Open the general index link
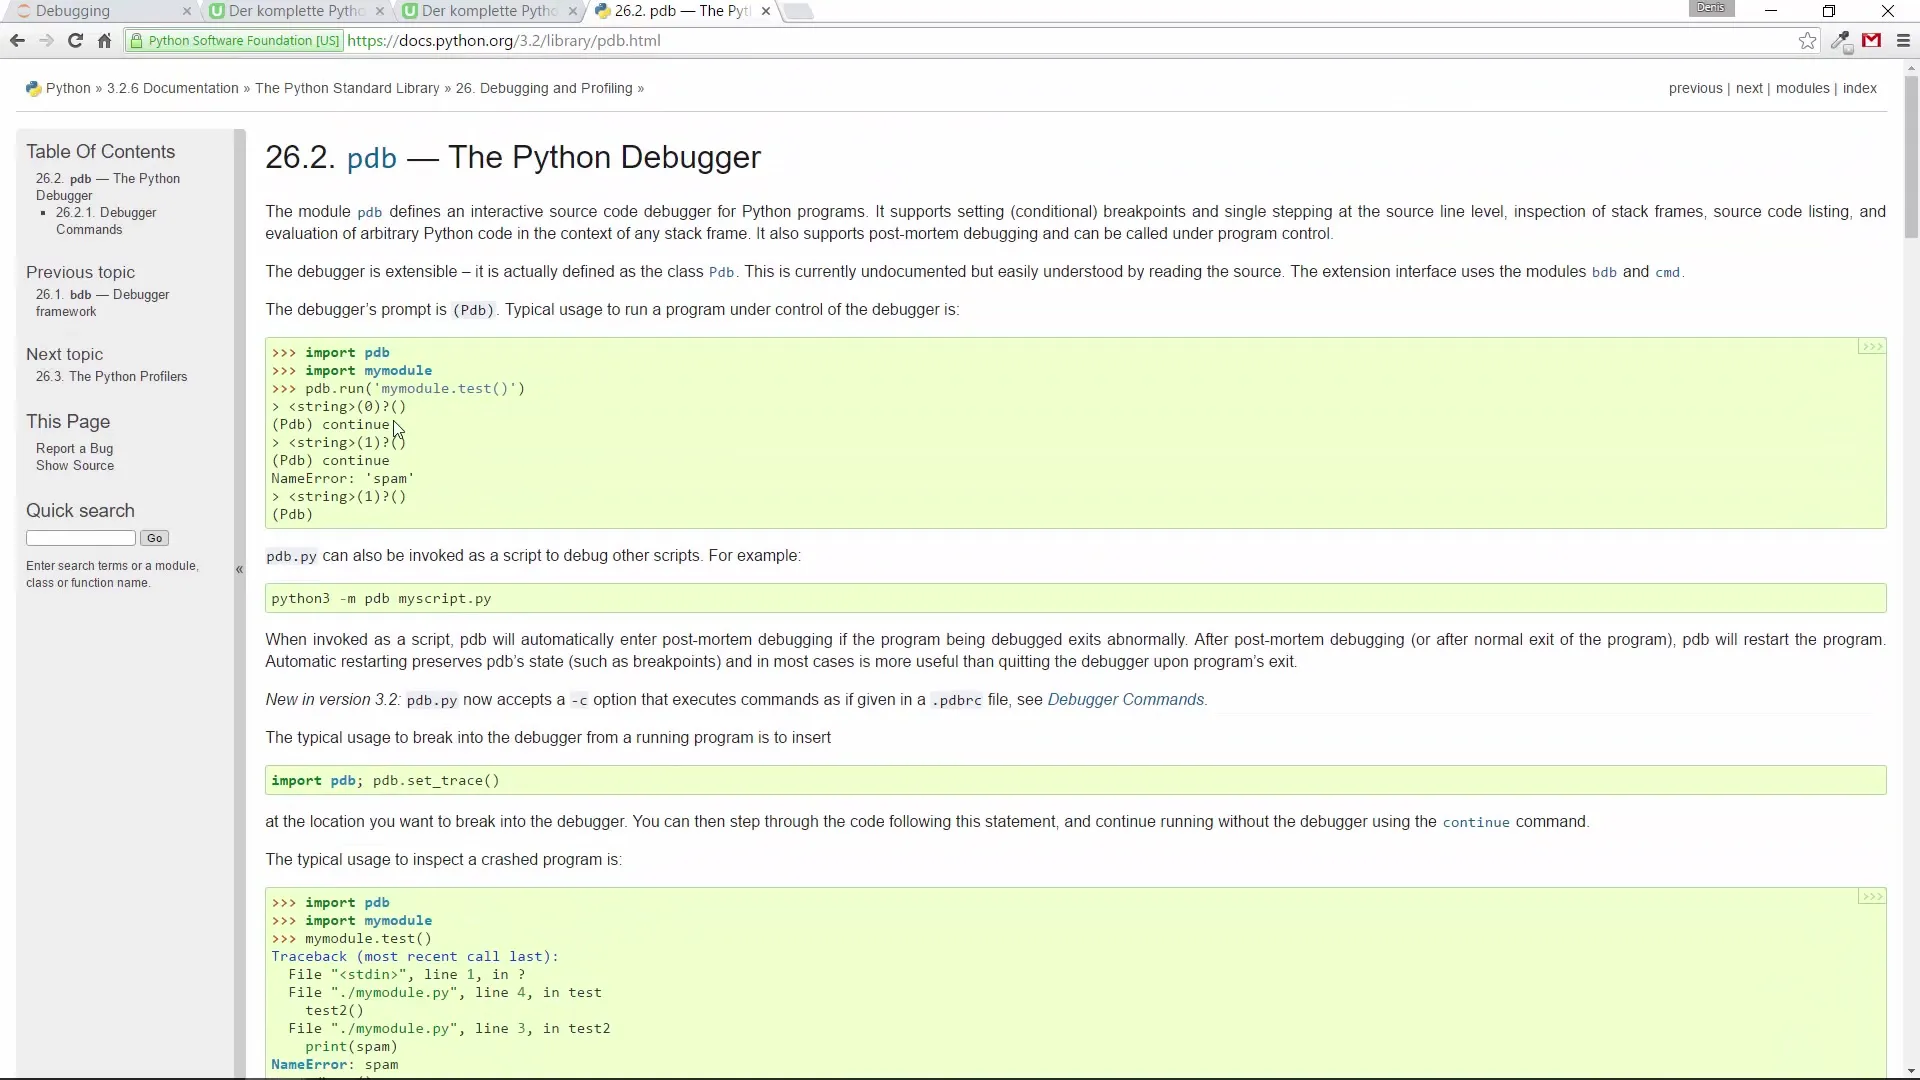The image size is (1920, 1080). click(1859, 89)
